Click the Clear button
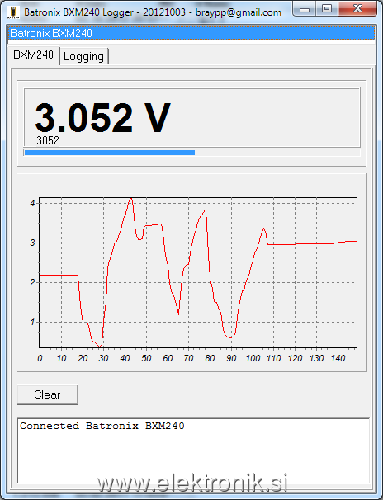The height and width of the screenshot is (500, 383). click(x=47, y=395)
